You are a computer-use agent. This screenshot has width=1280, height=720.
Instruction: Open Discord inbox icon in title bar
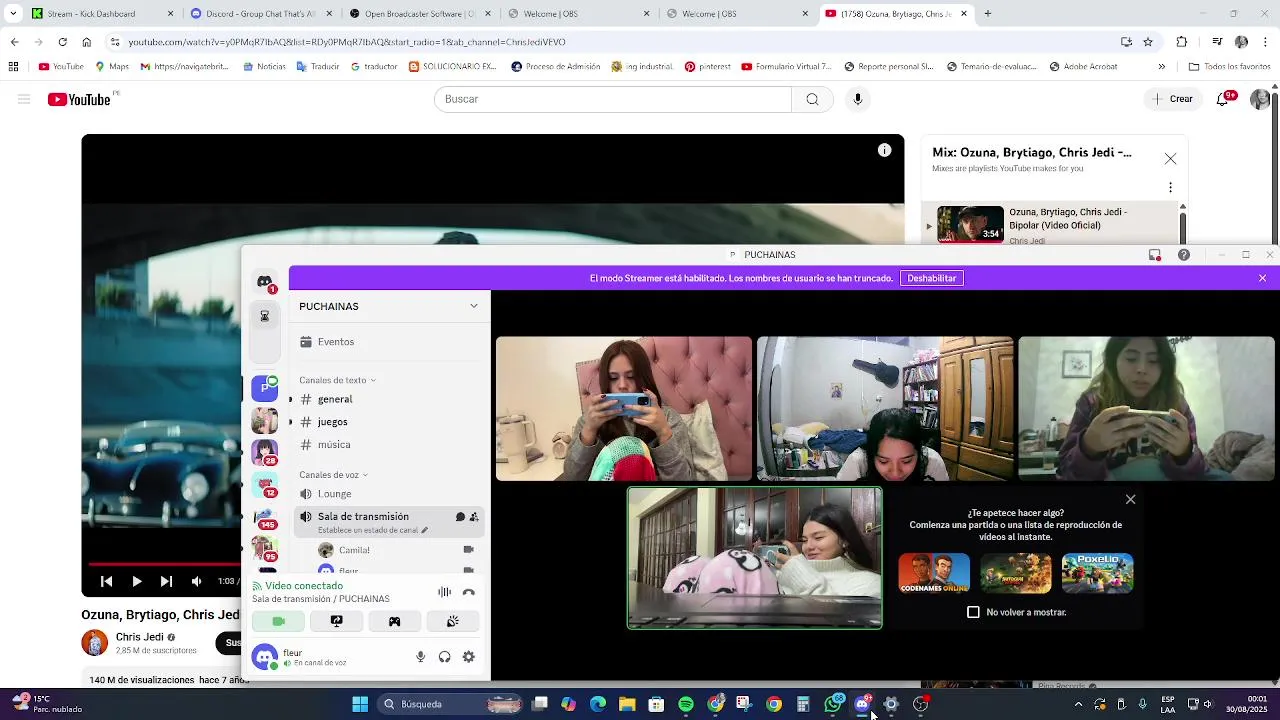(1155, 255)
